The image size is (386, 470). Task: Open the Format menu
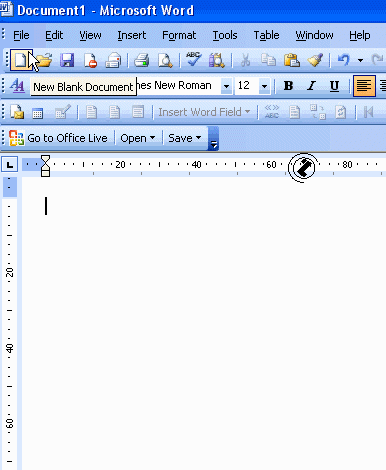[x=179, y=35]
